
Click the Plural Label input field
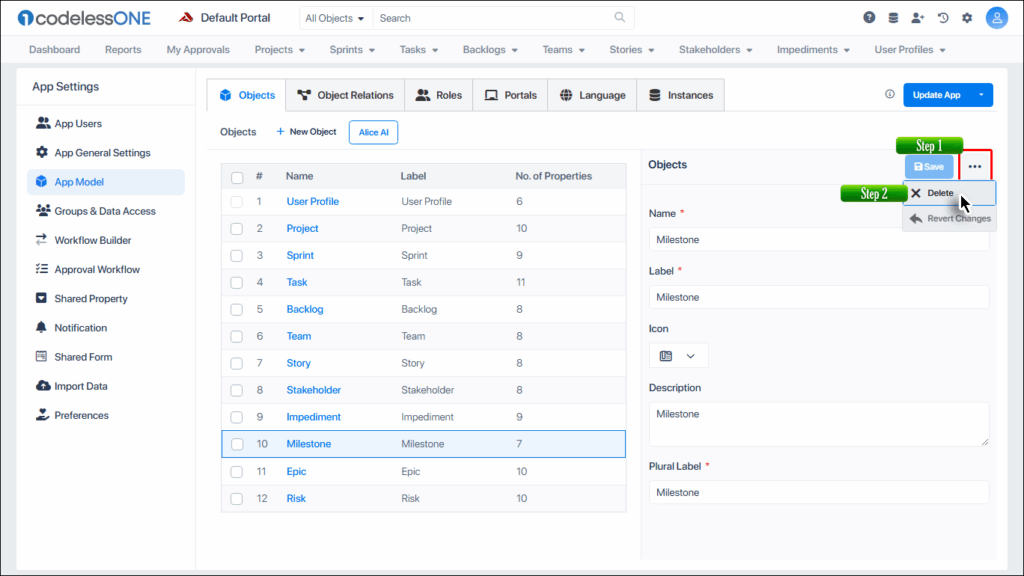coord(818,493)
